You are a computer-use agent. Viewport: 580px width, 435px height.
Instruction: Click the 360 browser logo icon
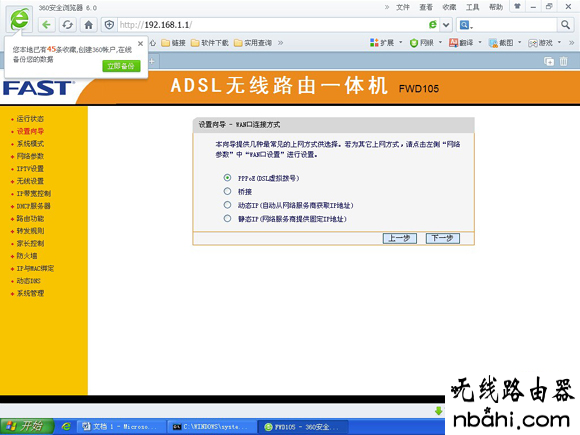click(19, 19)
